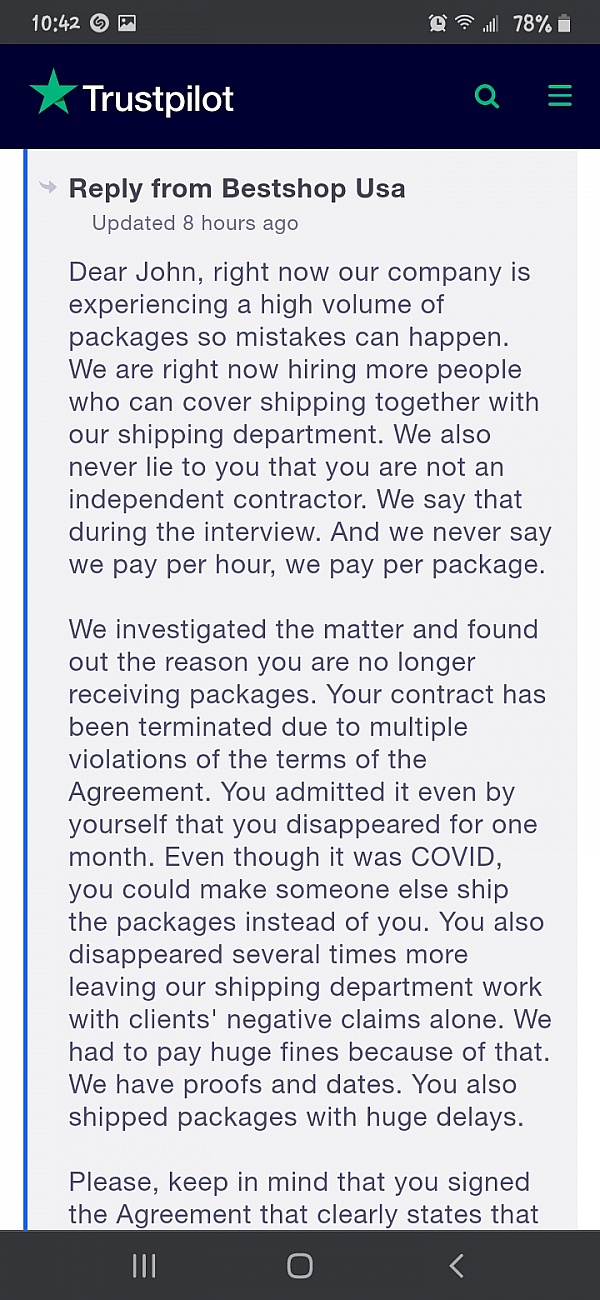Tap the 'Reply from Bestshop Usa' heading

(x=237, y=188)
